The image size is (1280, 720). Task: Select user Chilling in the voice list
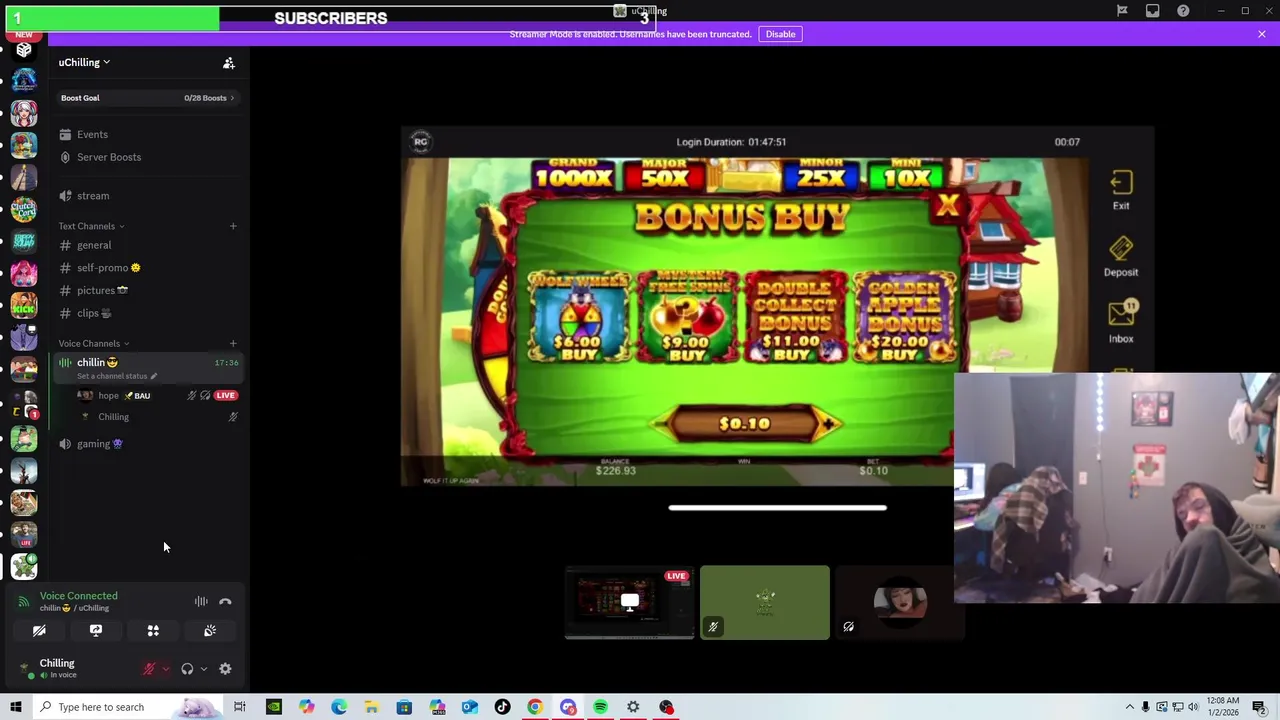click(x=113, y=417)
